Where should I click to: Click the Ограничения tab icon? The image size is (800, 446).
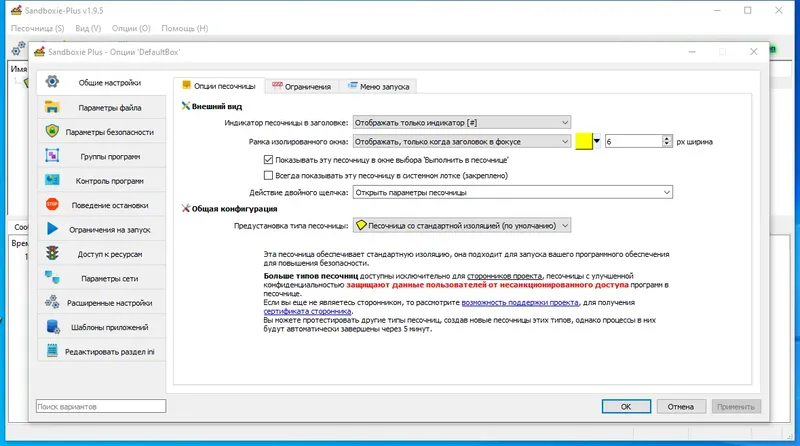coord(277,86)
